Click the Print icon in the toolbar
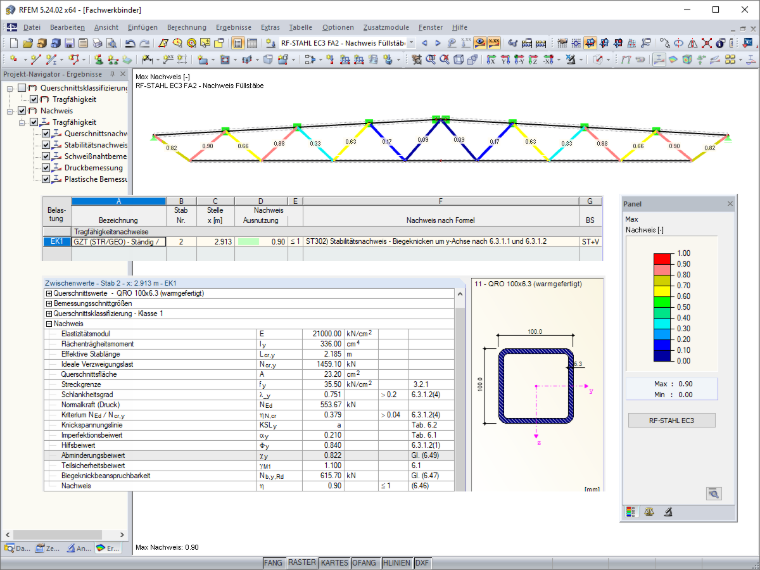Screen dimensions: 760x570 [x=97, y=44]
